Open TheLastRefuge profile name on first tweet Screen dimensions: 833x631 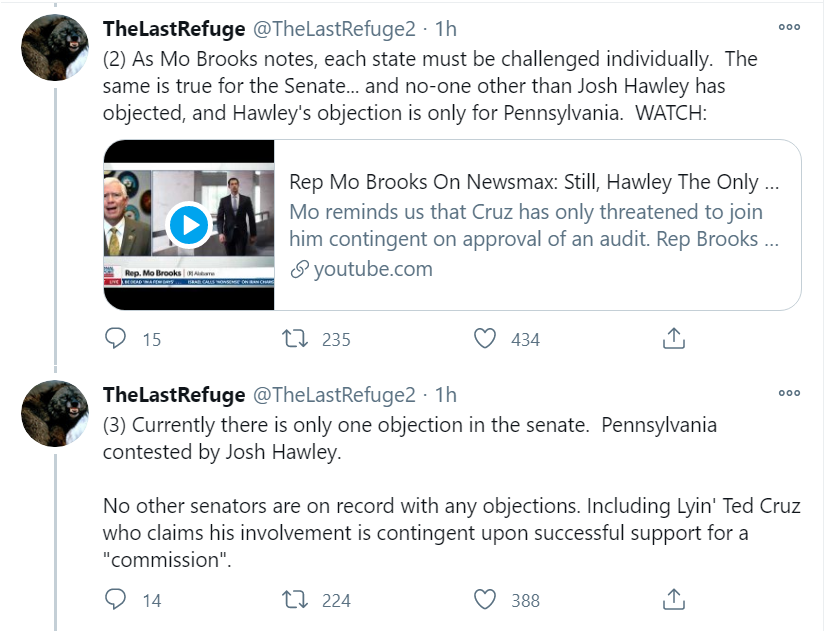coord(174,29)
